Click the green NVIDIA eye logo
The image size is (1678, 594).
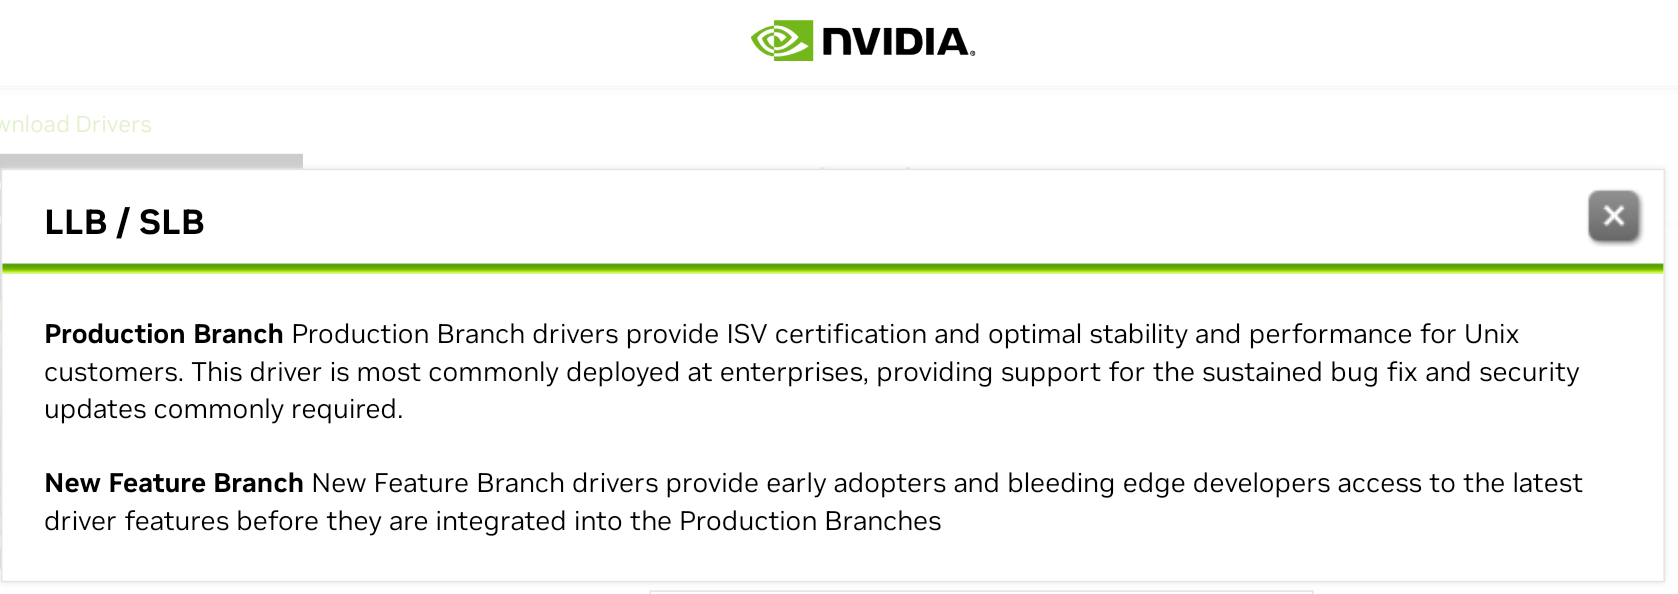click(x=781, y=41)
